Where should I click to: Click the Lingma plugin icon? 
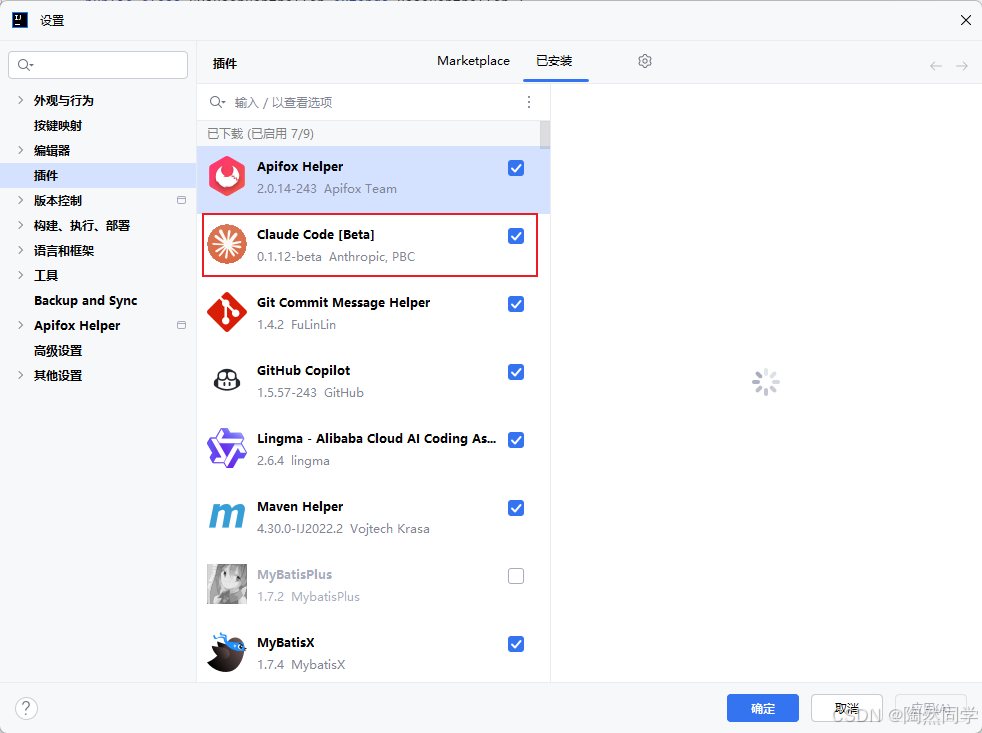coord(227,448)
